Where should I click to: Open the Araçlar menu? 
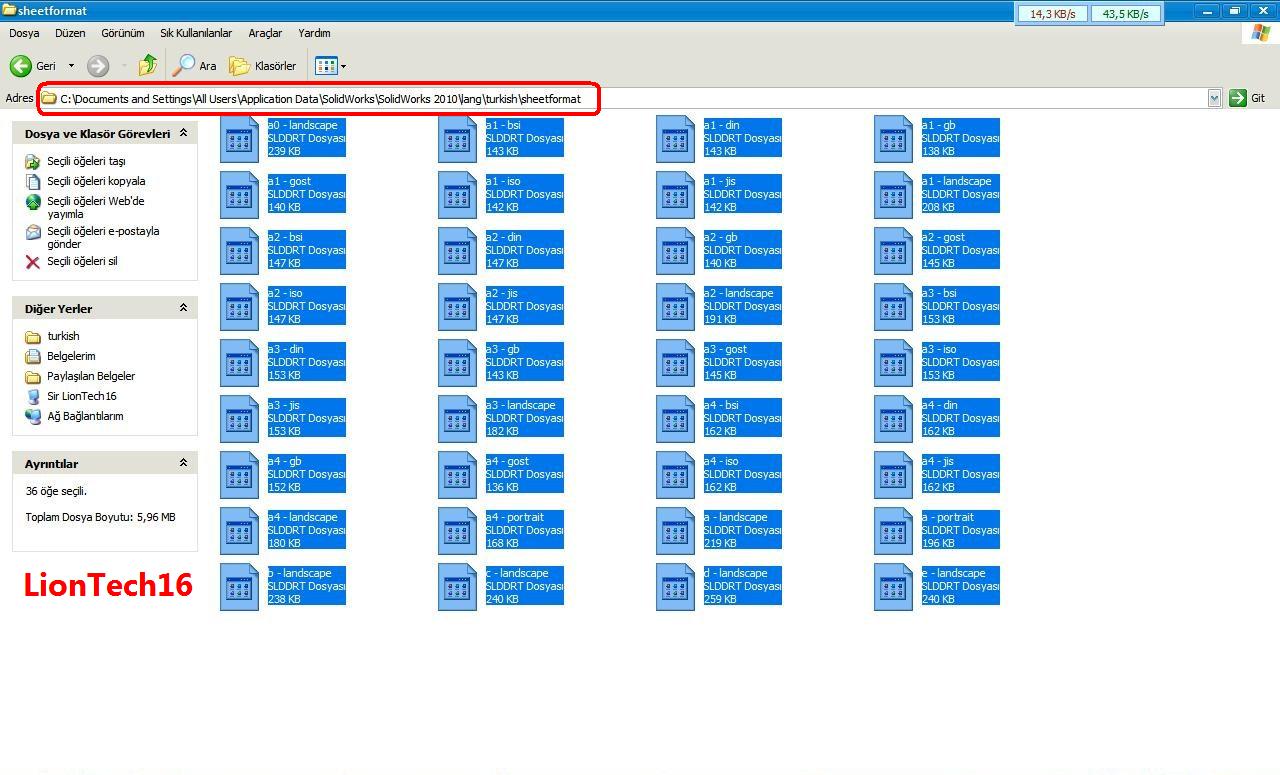[x=265, y=33]
